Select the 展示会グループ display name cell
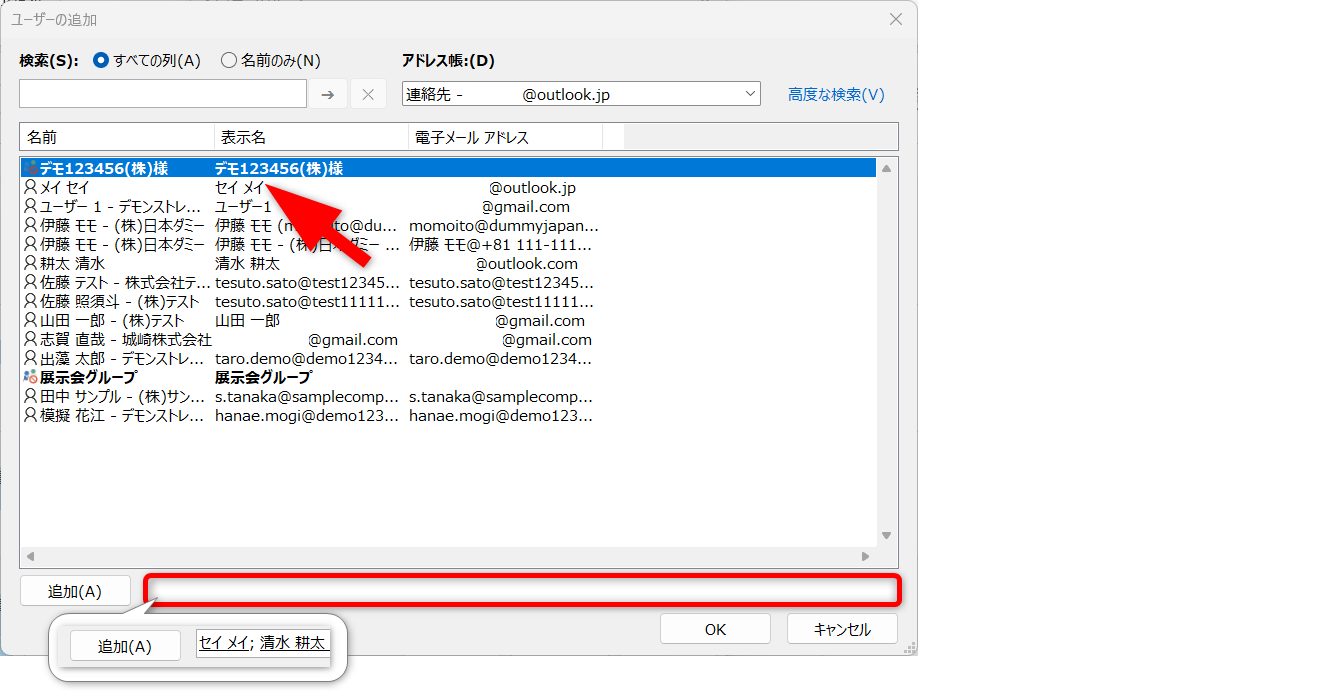Viewport: 1344px width, 700px height. pyautogui.click(x=263, y=378)
